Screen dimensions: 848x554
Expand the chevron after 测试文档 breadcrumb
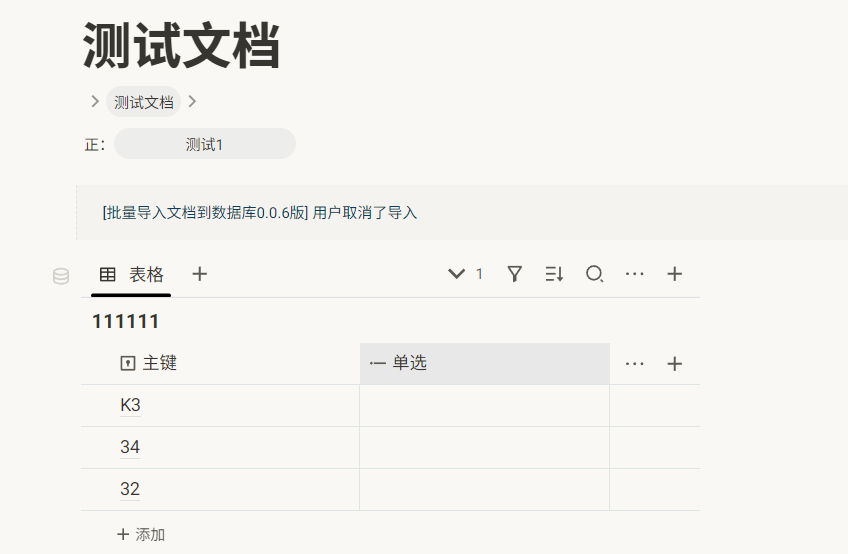tap(192, 101)
